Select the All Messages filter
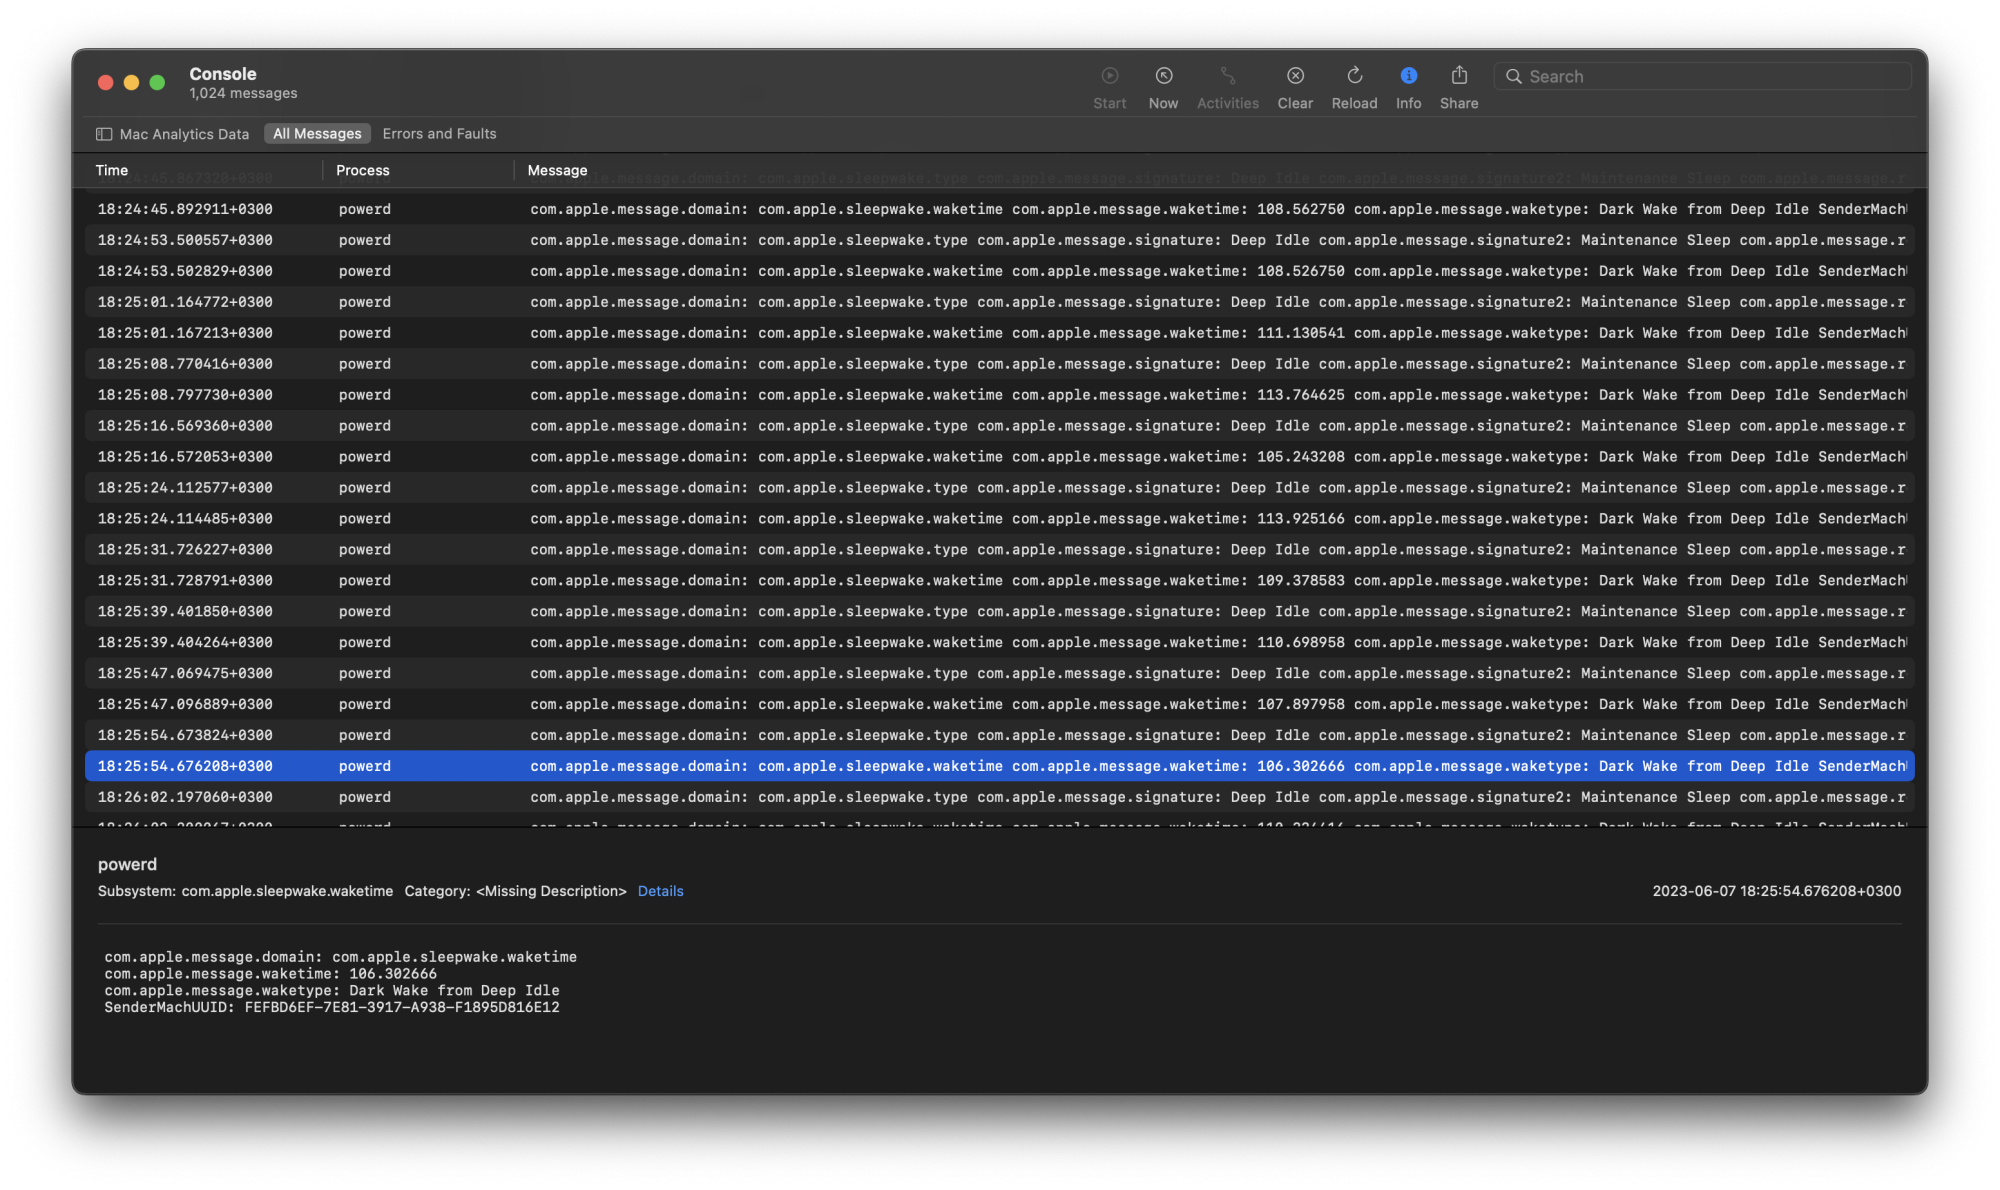This screenshot has width=2000, height=1190. (317, 134)
